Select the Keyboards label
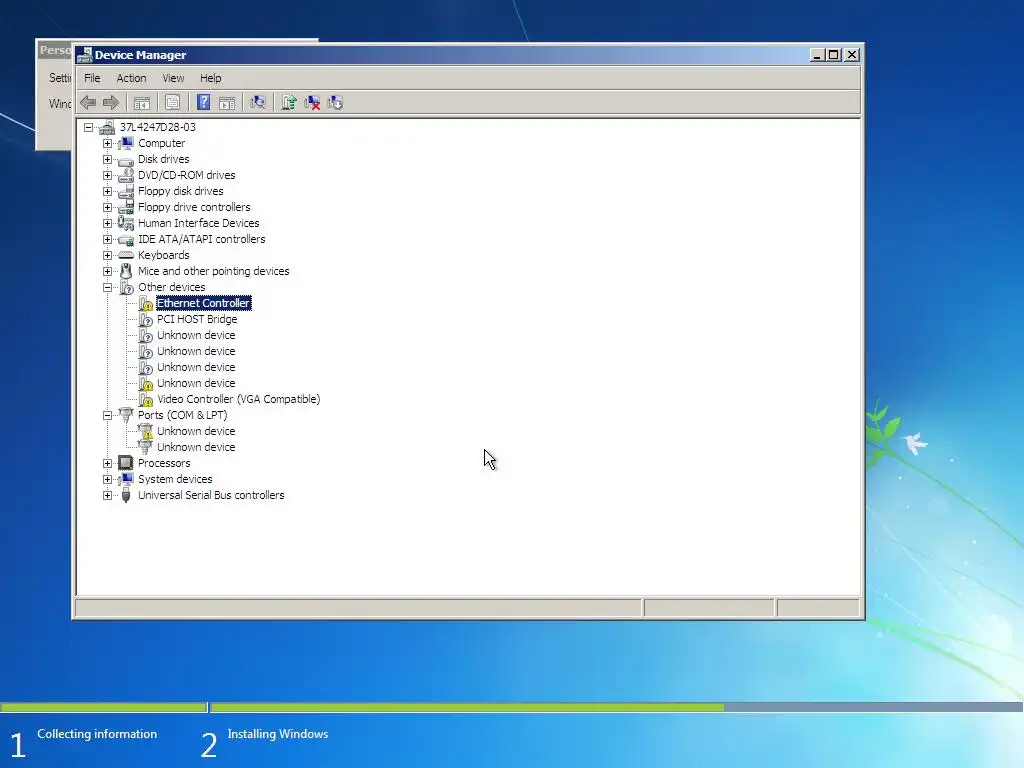1024x768 pixels. coord(163,255)
